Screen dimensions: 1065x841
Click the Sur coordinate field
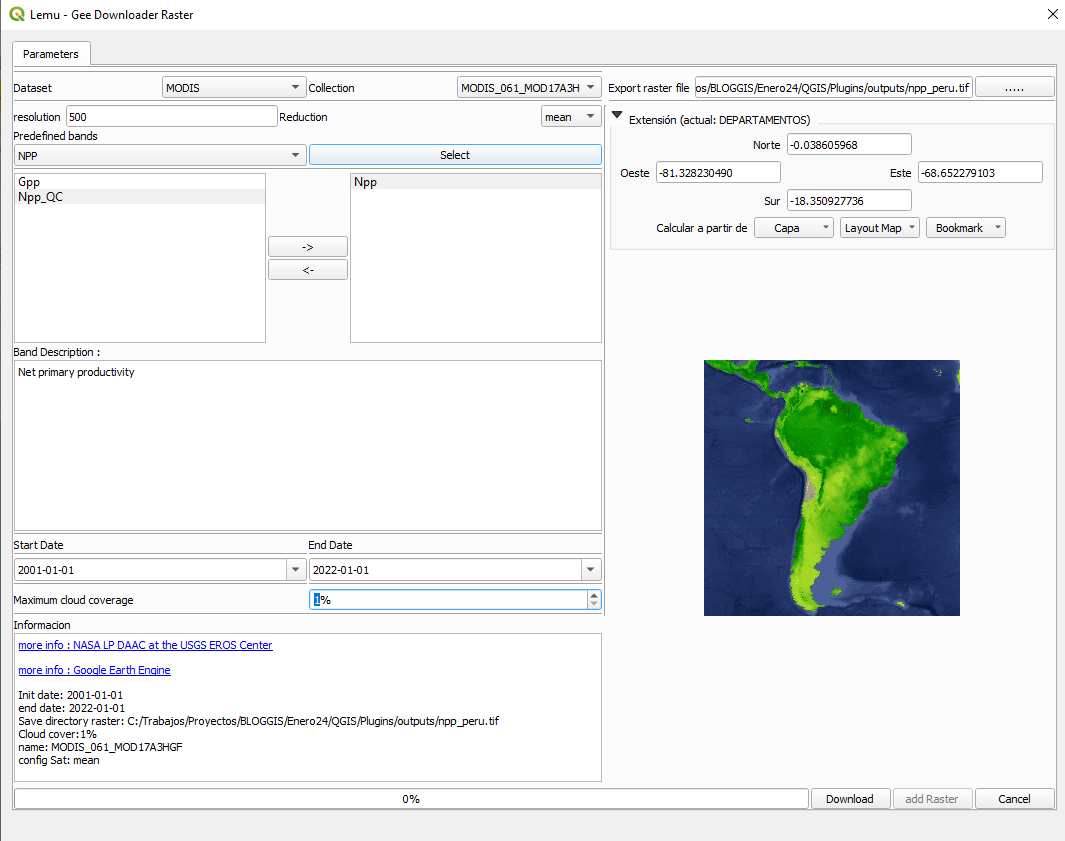tap(849, 201)
